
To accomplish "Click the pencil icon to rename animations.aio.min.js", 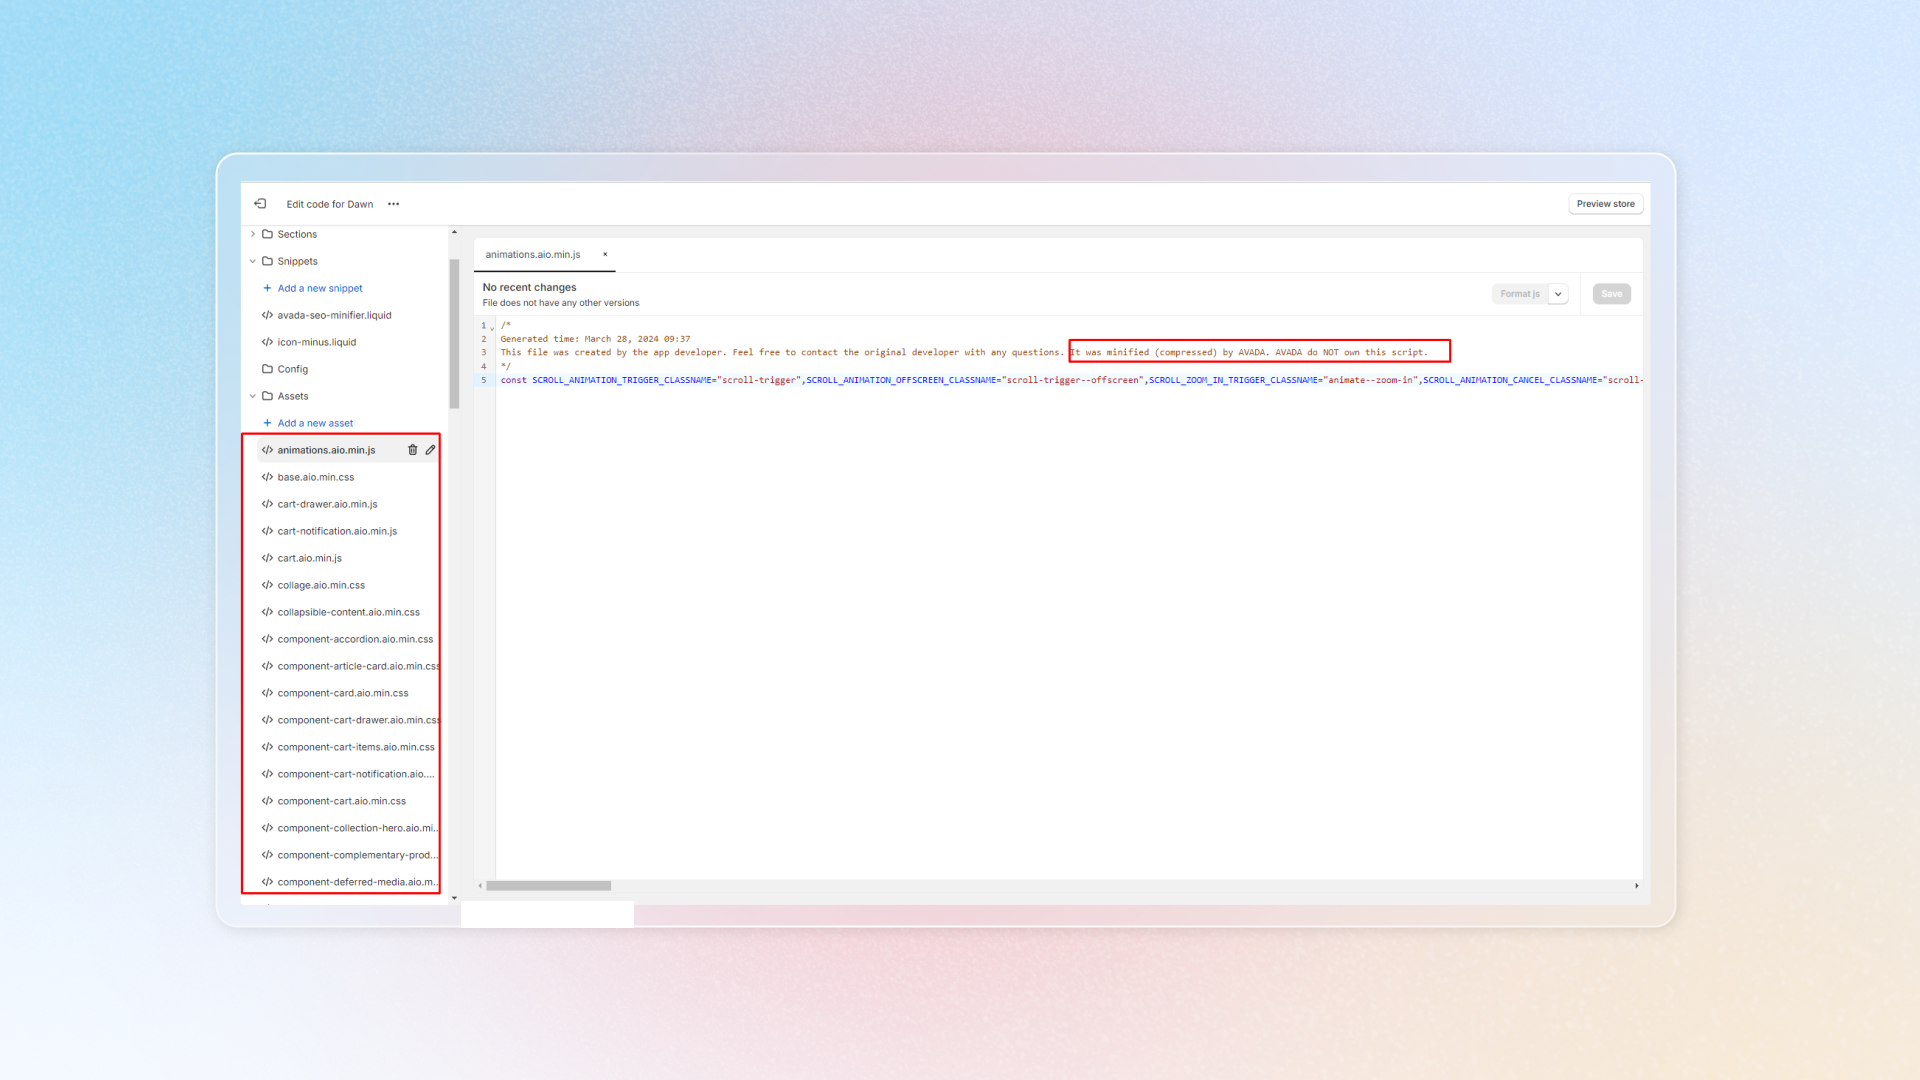I will pos(430,450).
